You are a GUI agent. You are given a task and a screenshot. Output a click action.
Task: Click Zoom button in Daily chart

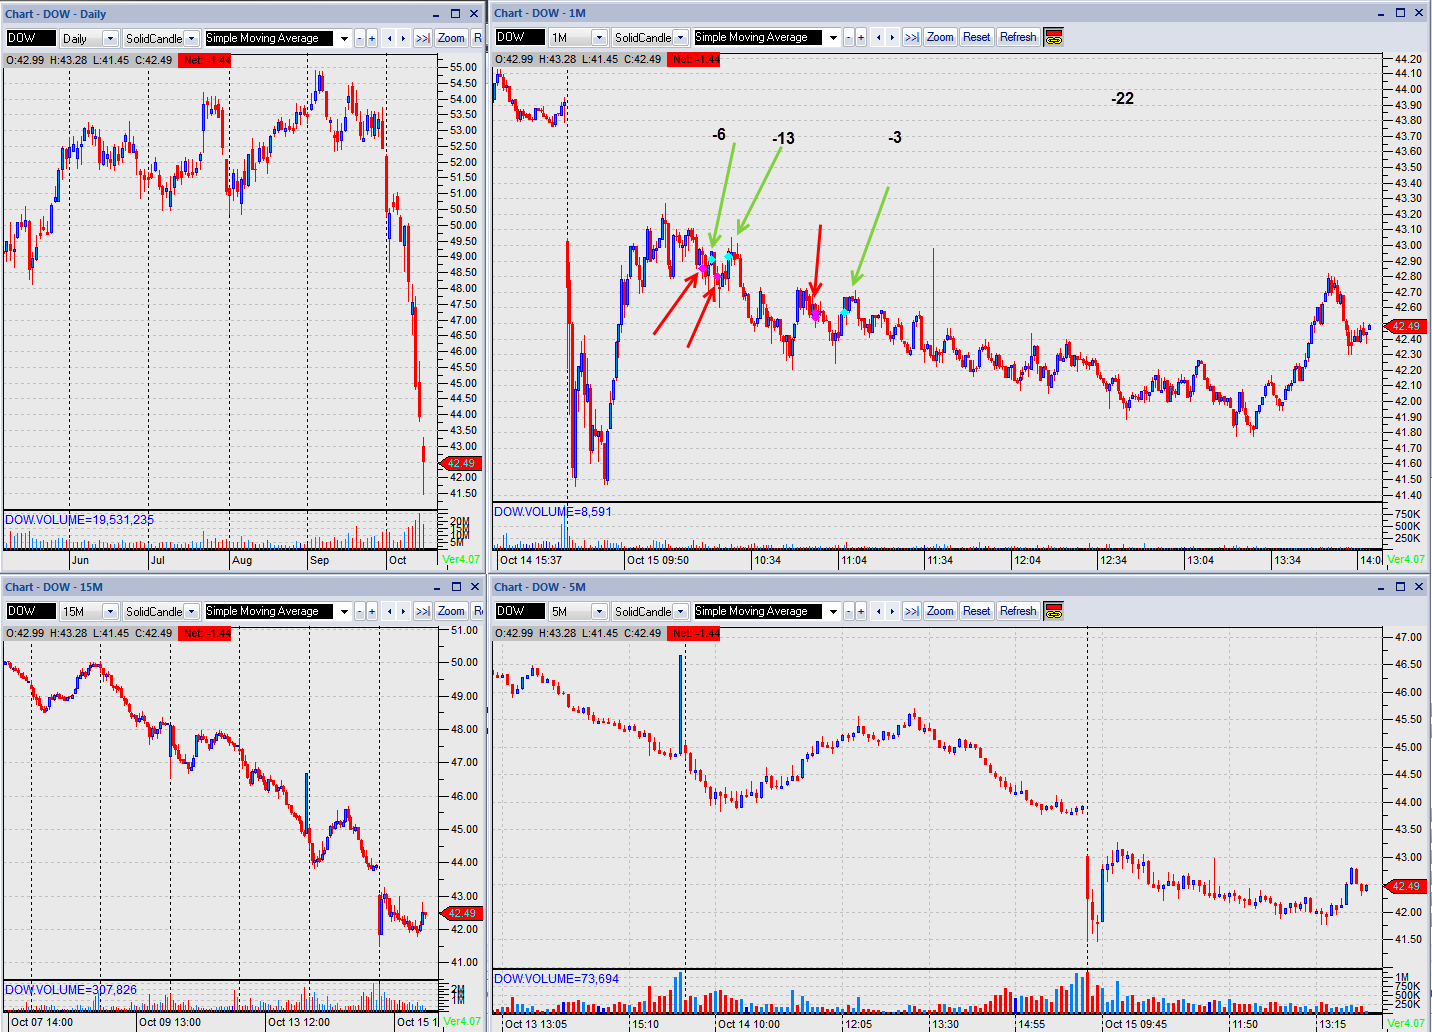tap(451, 38)
